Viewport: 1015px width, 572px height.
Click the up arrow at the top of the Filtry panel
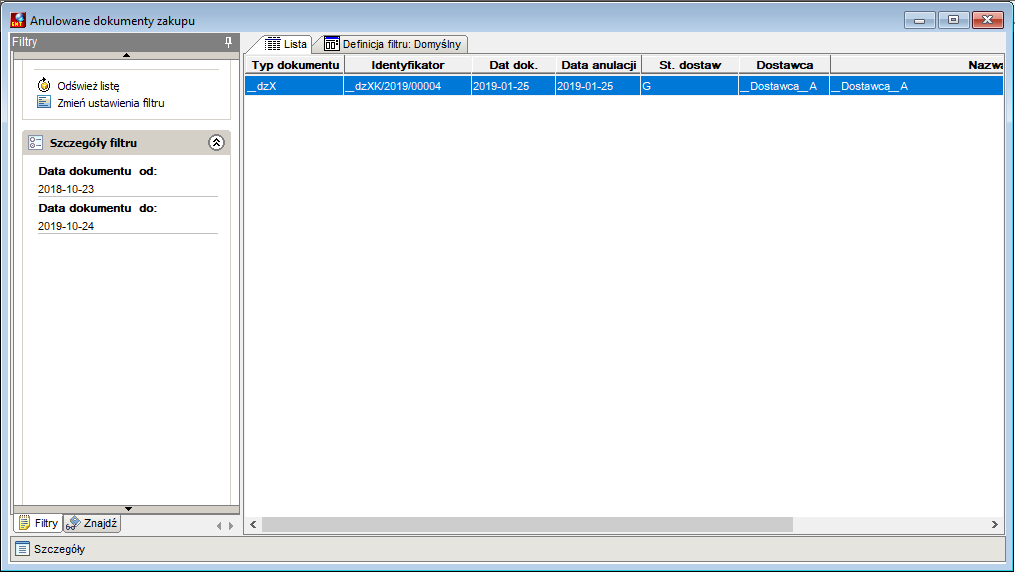click(x=127, y=55)
